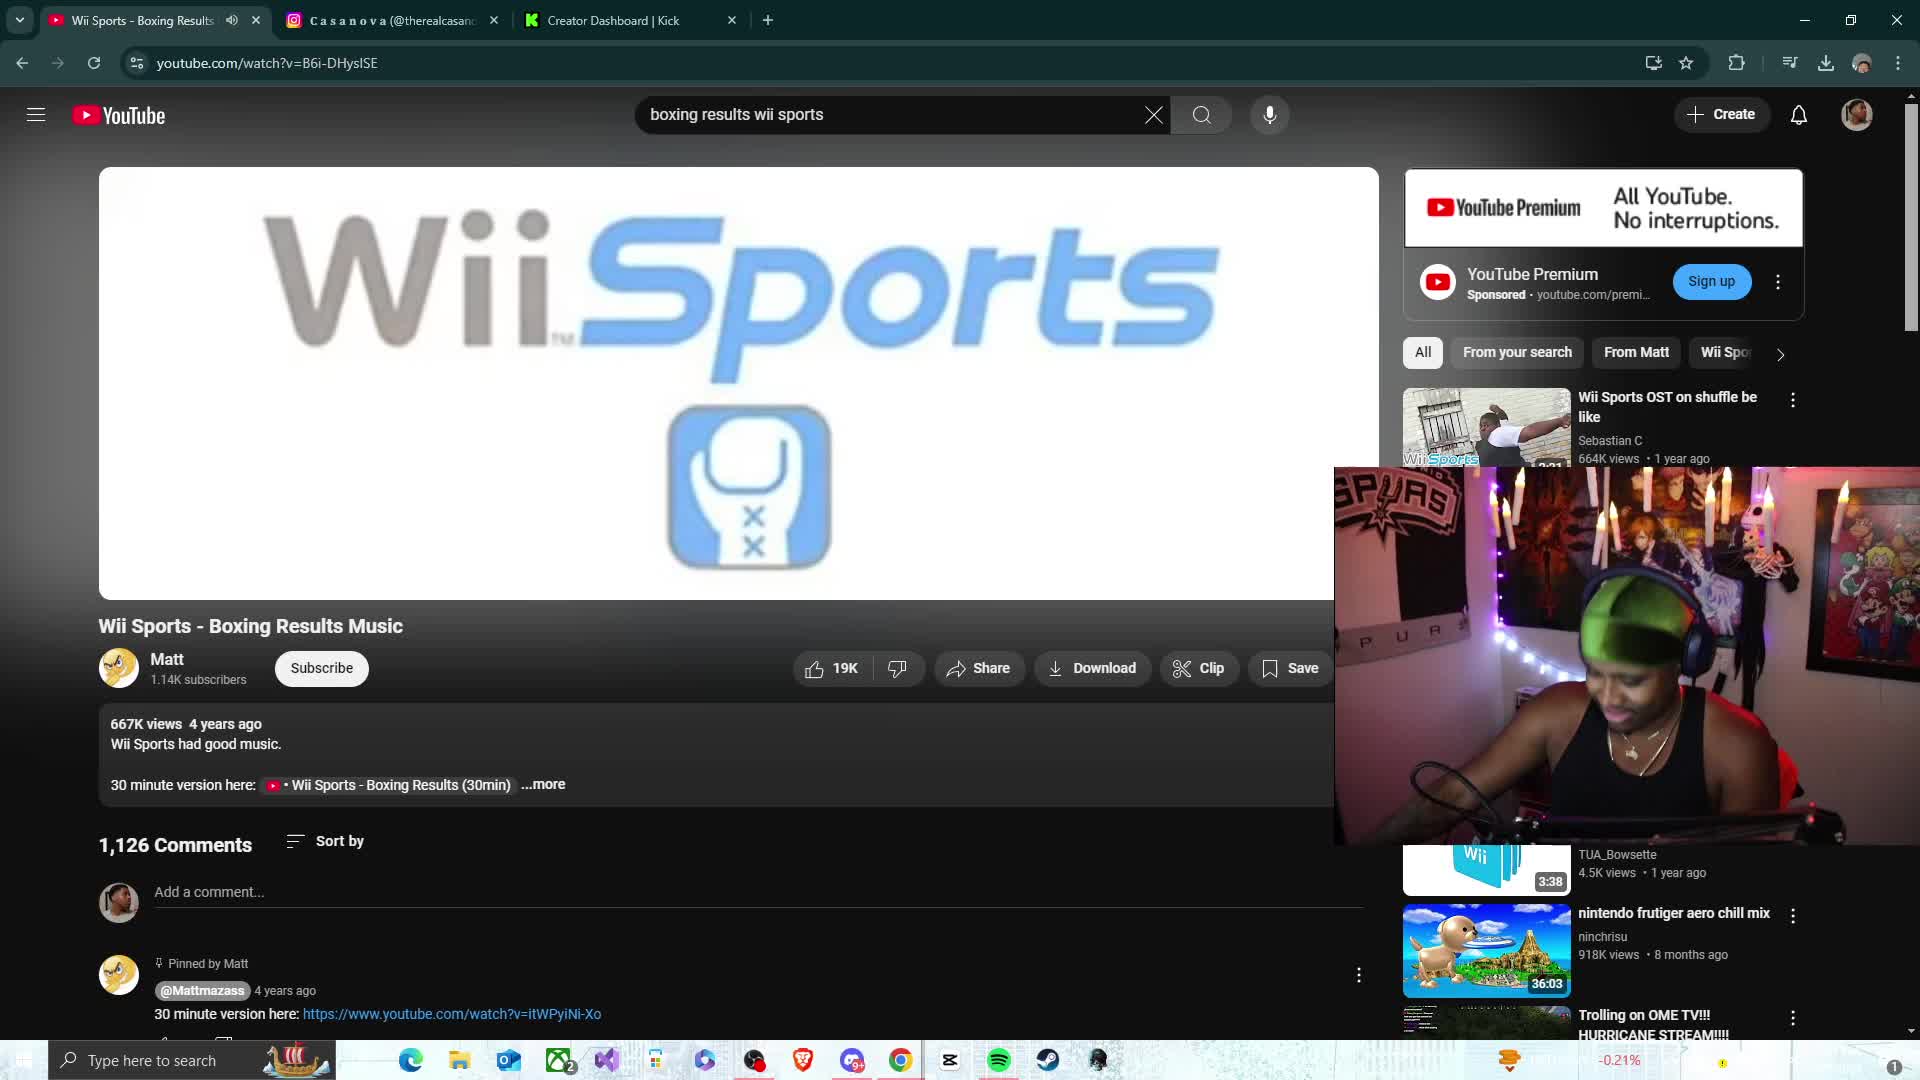Mute the Wii Sports browser tab

tap(232, 20)
